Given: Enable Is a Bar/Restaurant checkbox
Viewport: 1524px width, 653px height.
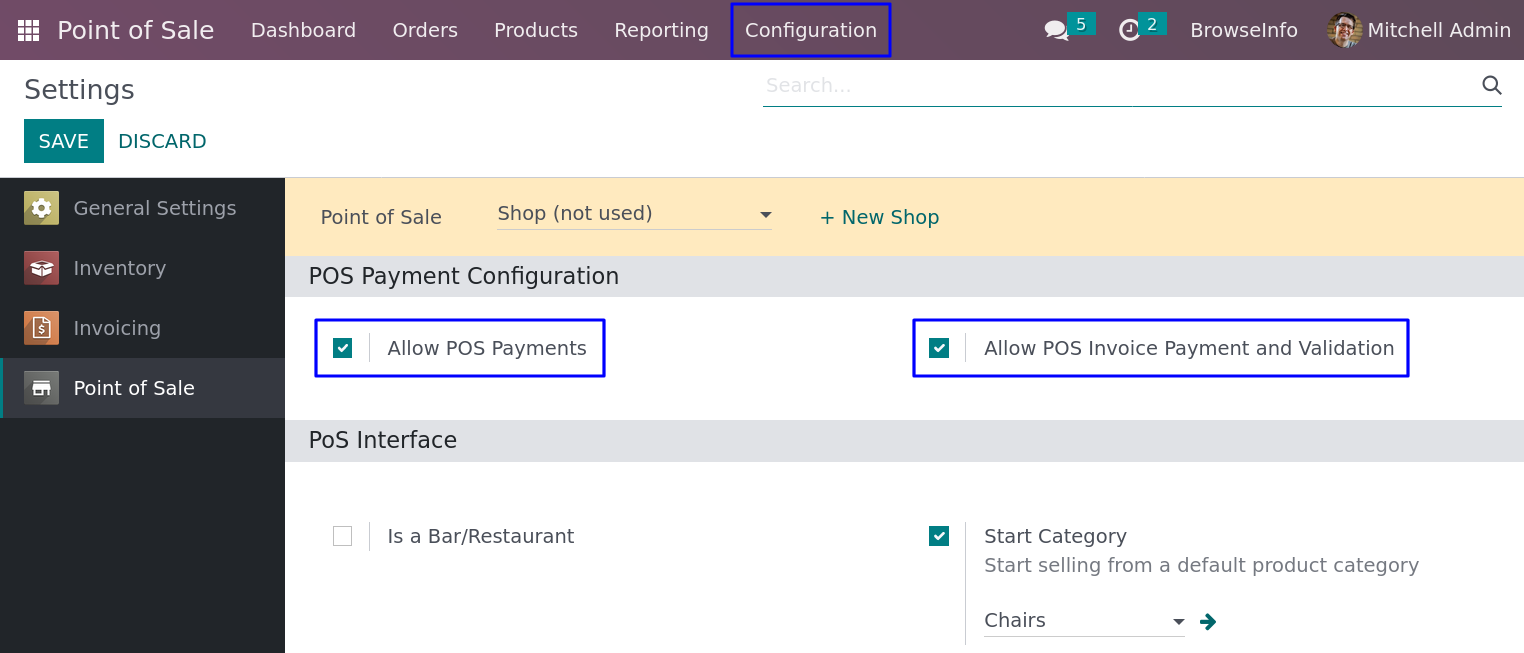Looking at the screenshot, I should (x=342, y=536).
